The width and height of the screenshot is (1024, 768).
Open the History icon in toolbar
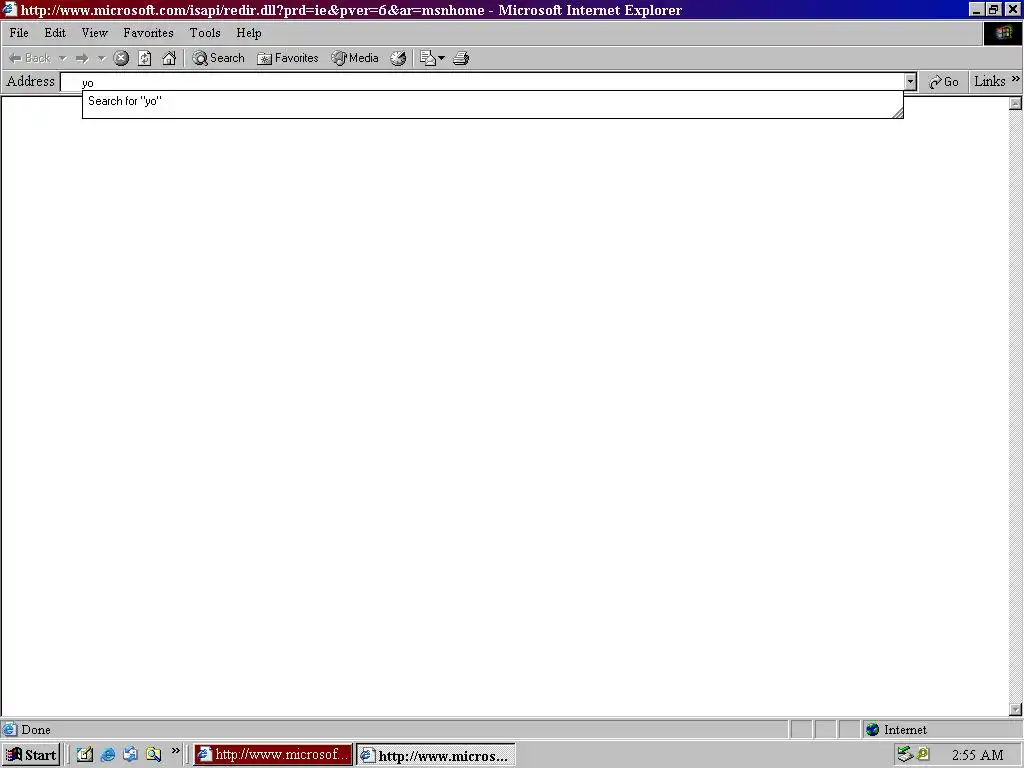click(398, 58)
